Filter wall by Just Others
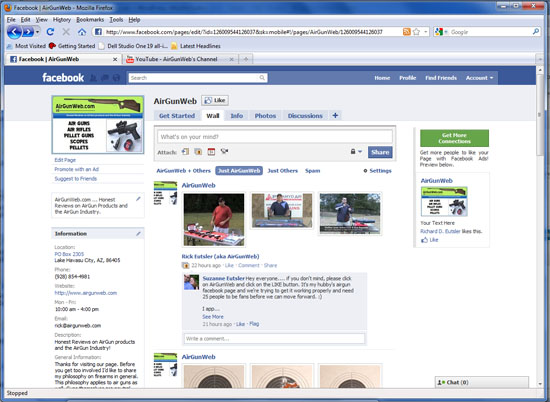 (282, 171)
